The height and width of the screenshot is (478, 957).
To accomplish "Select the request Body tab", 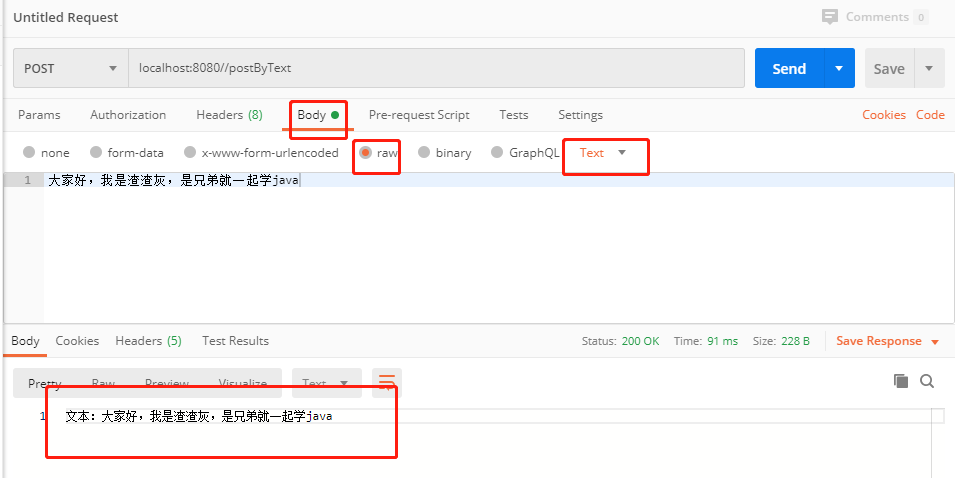I will [x=317, y=115].
